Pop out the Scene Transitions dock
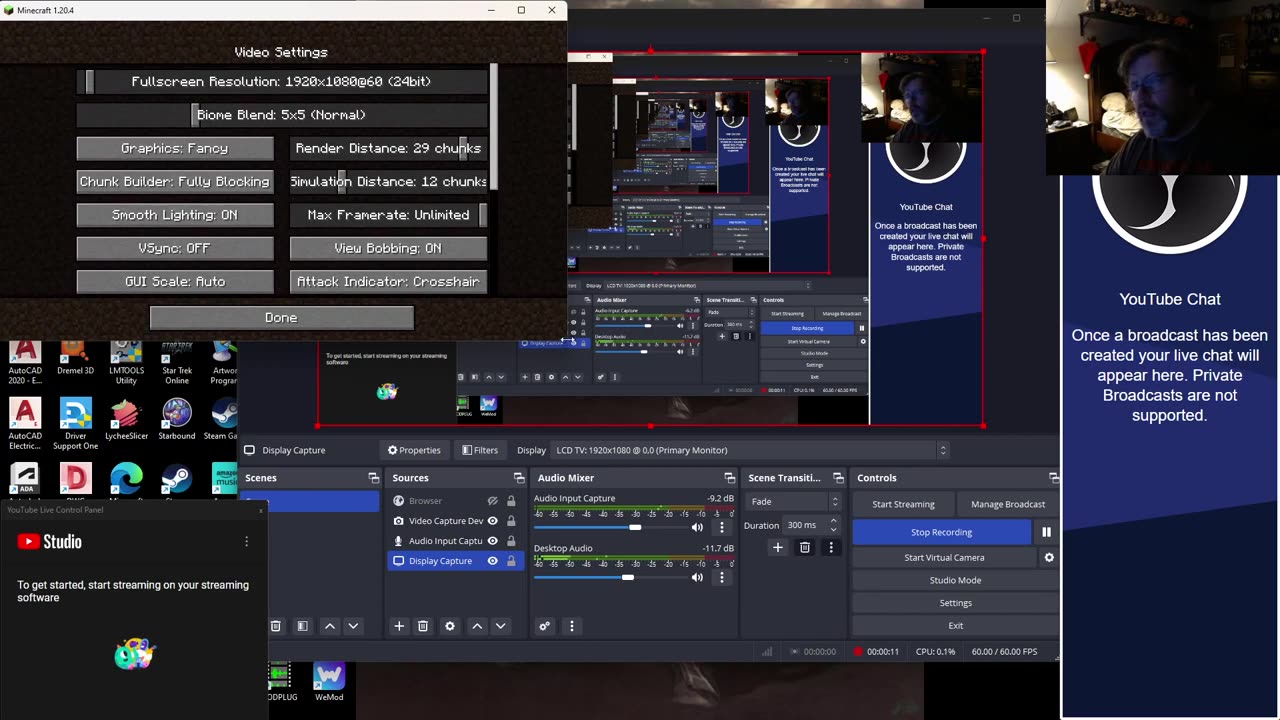Image resolution: width=1280 pixels, height=720 pixels. tap(838, 478)
